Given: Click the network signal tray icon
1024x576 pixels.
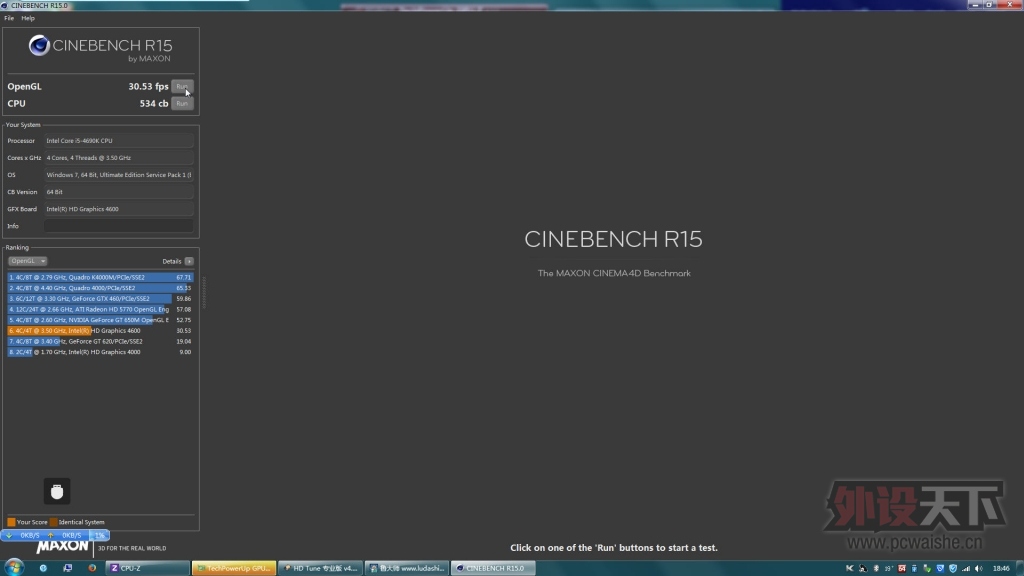Looking at the screenshot, I should coord(966,569).
